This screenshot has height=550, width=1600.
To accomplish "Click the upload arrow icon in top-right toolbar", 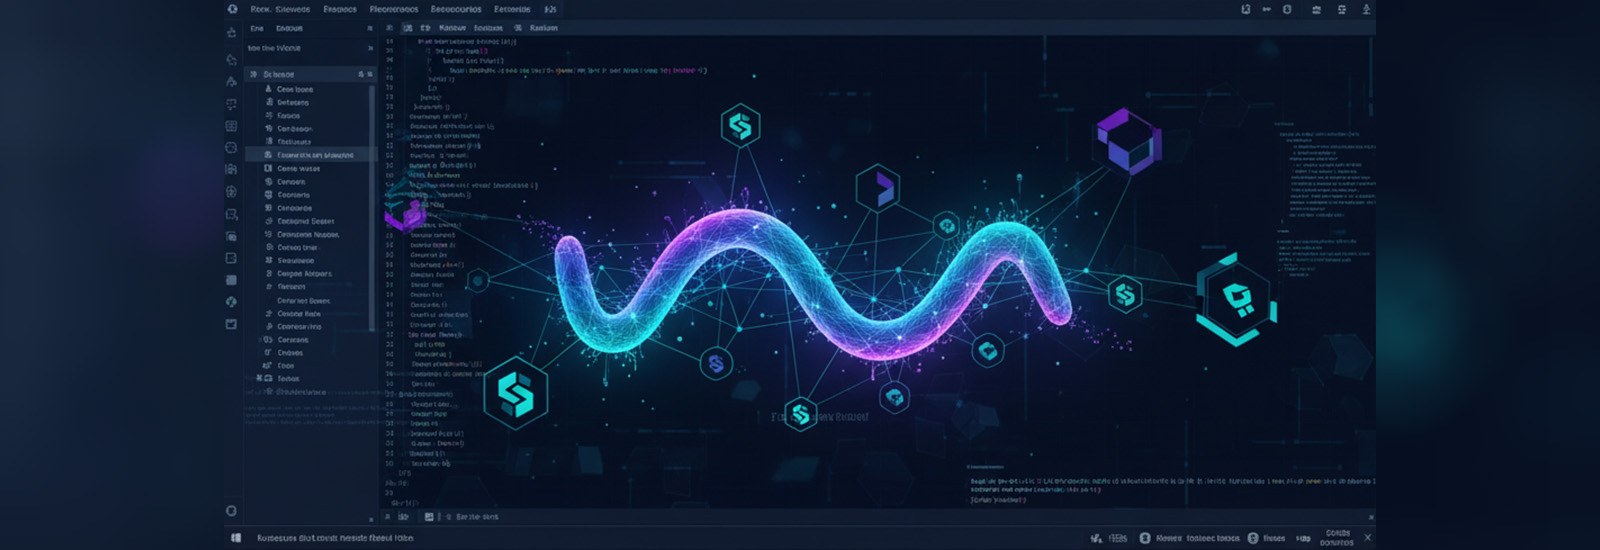I will click(1366, 9).
